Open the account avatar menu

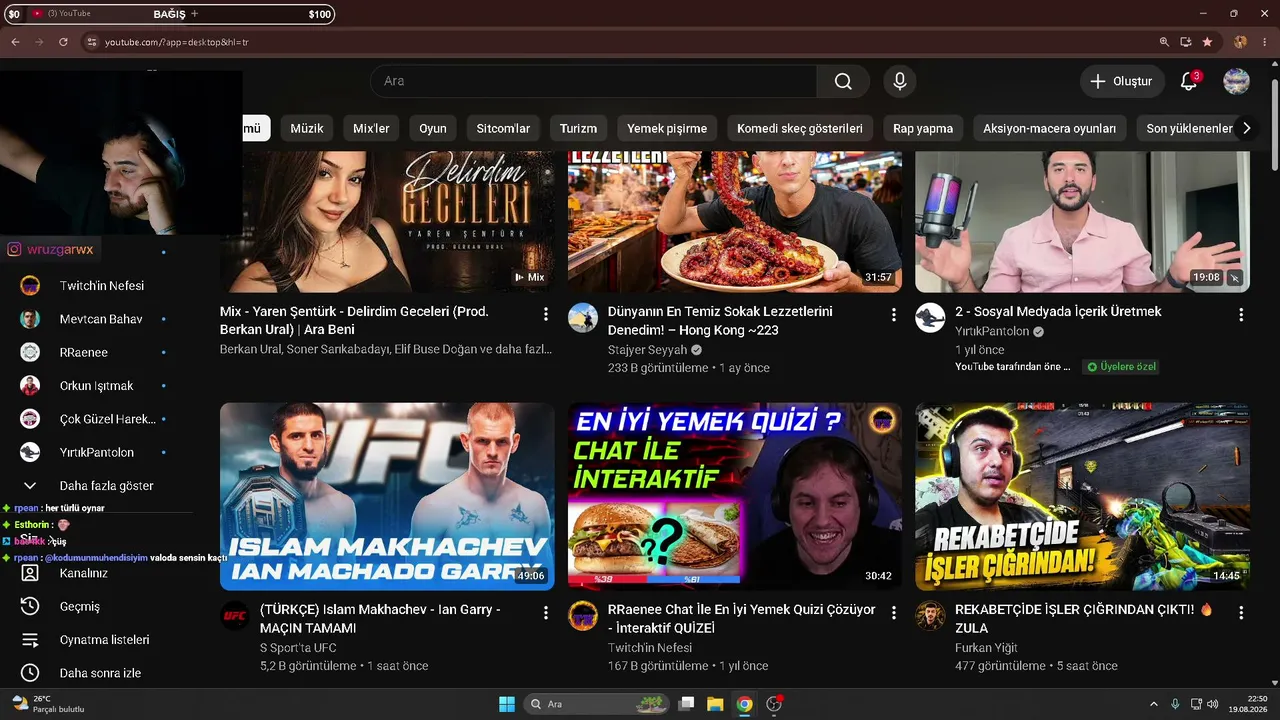click(x=1237, y=81)
